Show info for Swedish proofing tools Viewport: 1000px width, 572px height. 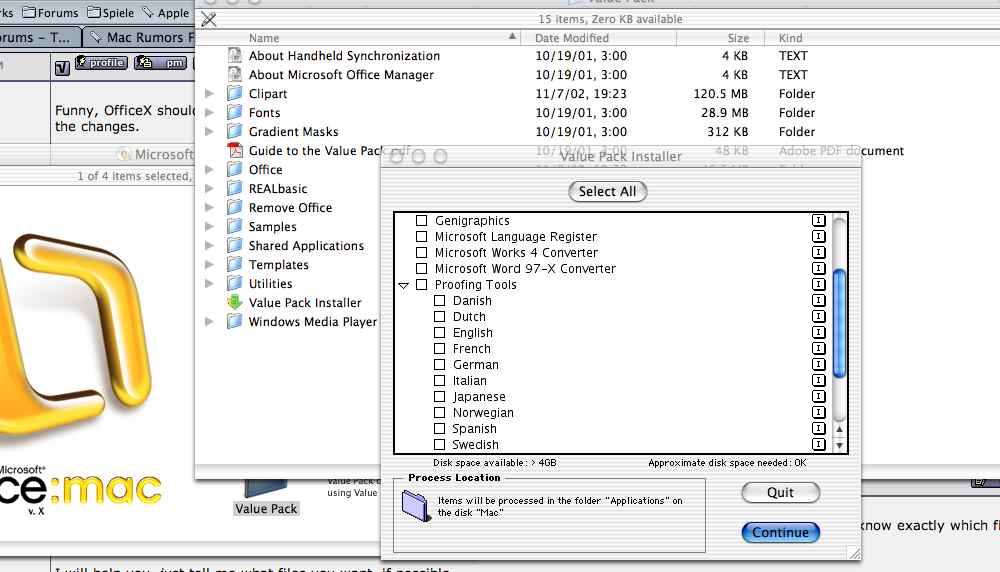[x=818, y=444]
